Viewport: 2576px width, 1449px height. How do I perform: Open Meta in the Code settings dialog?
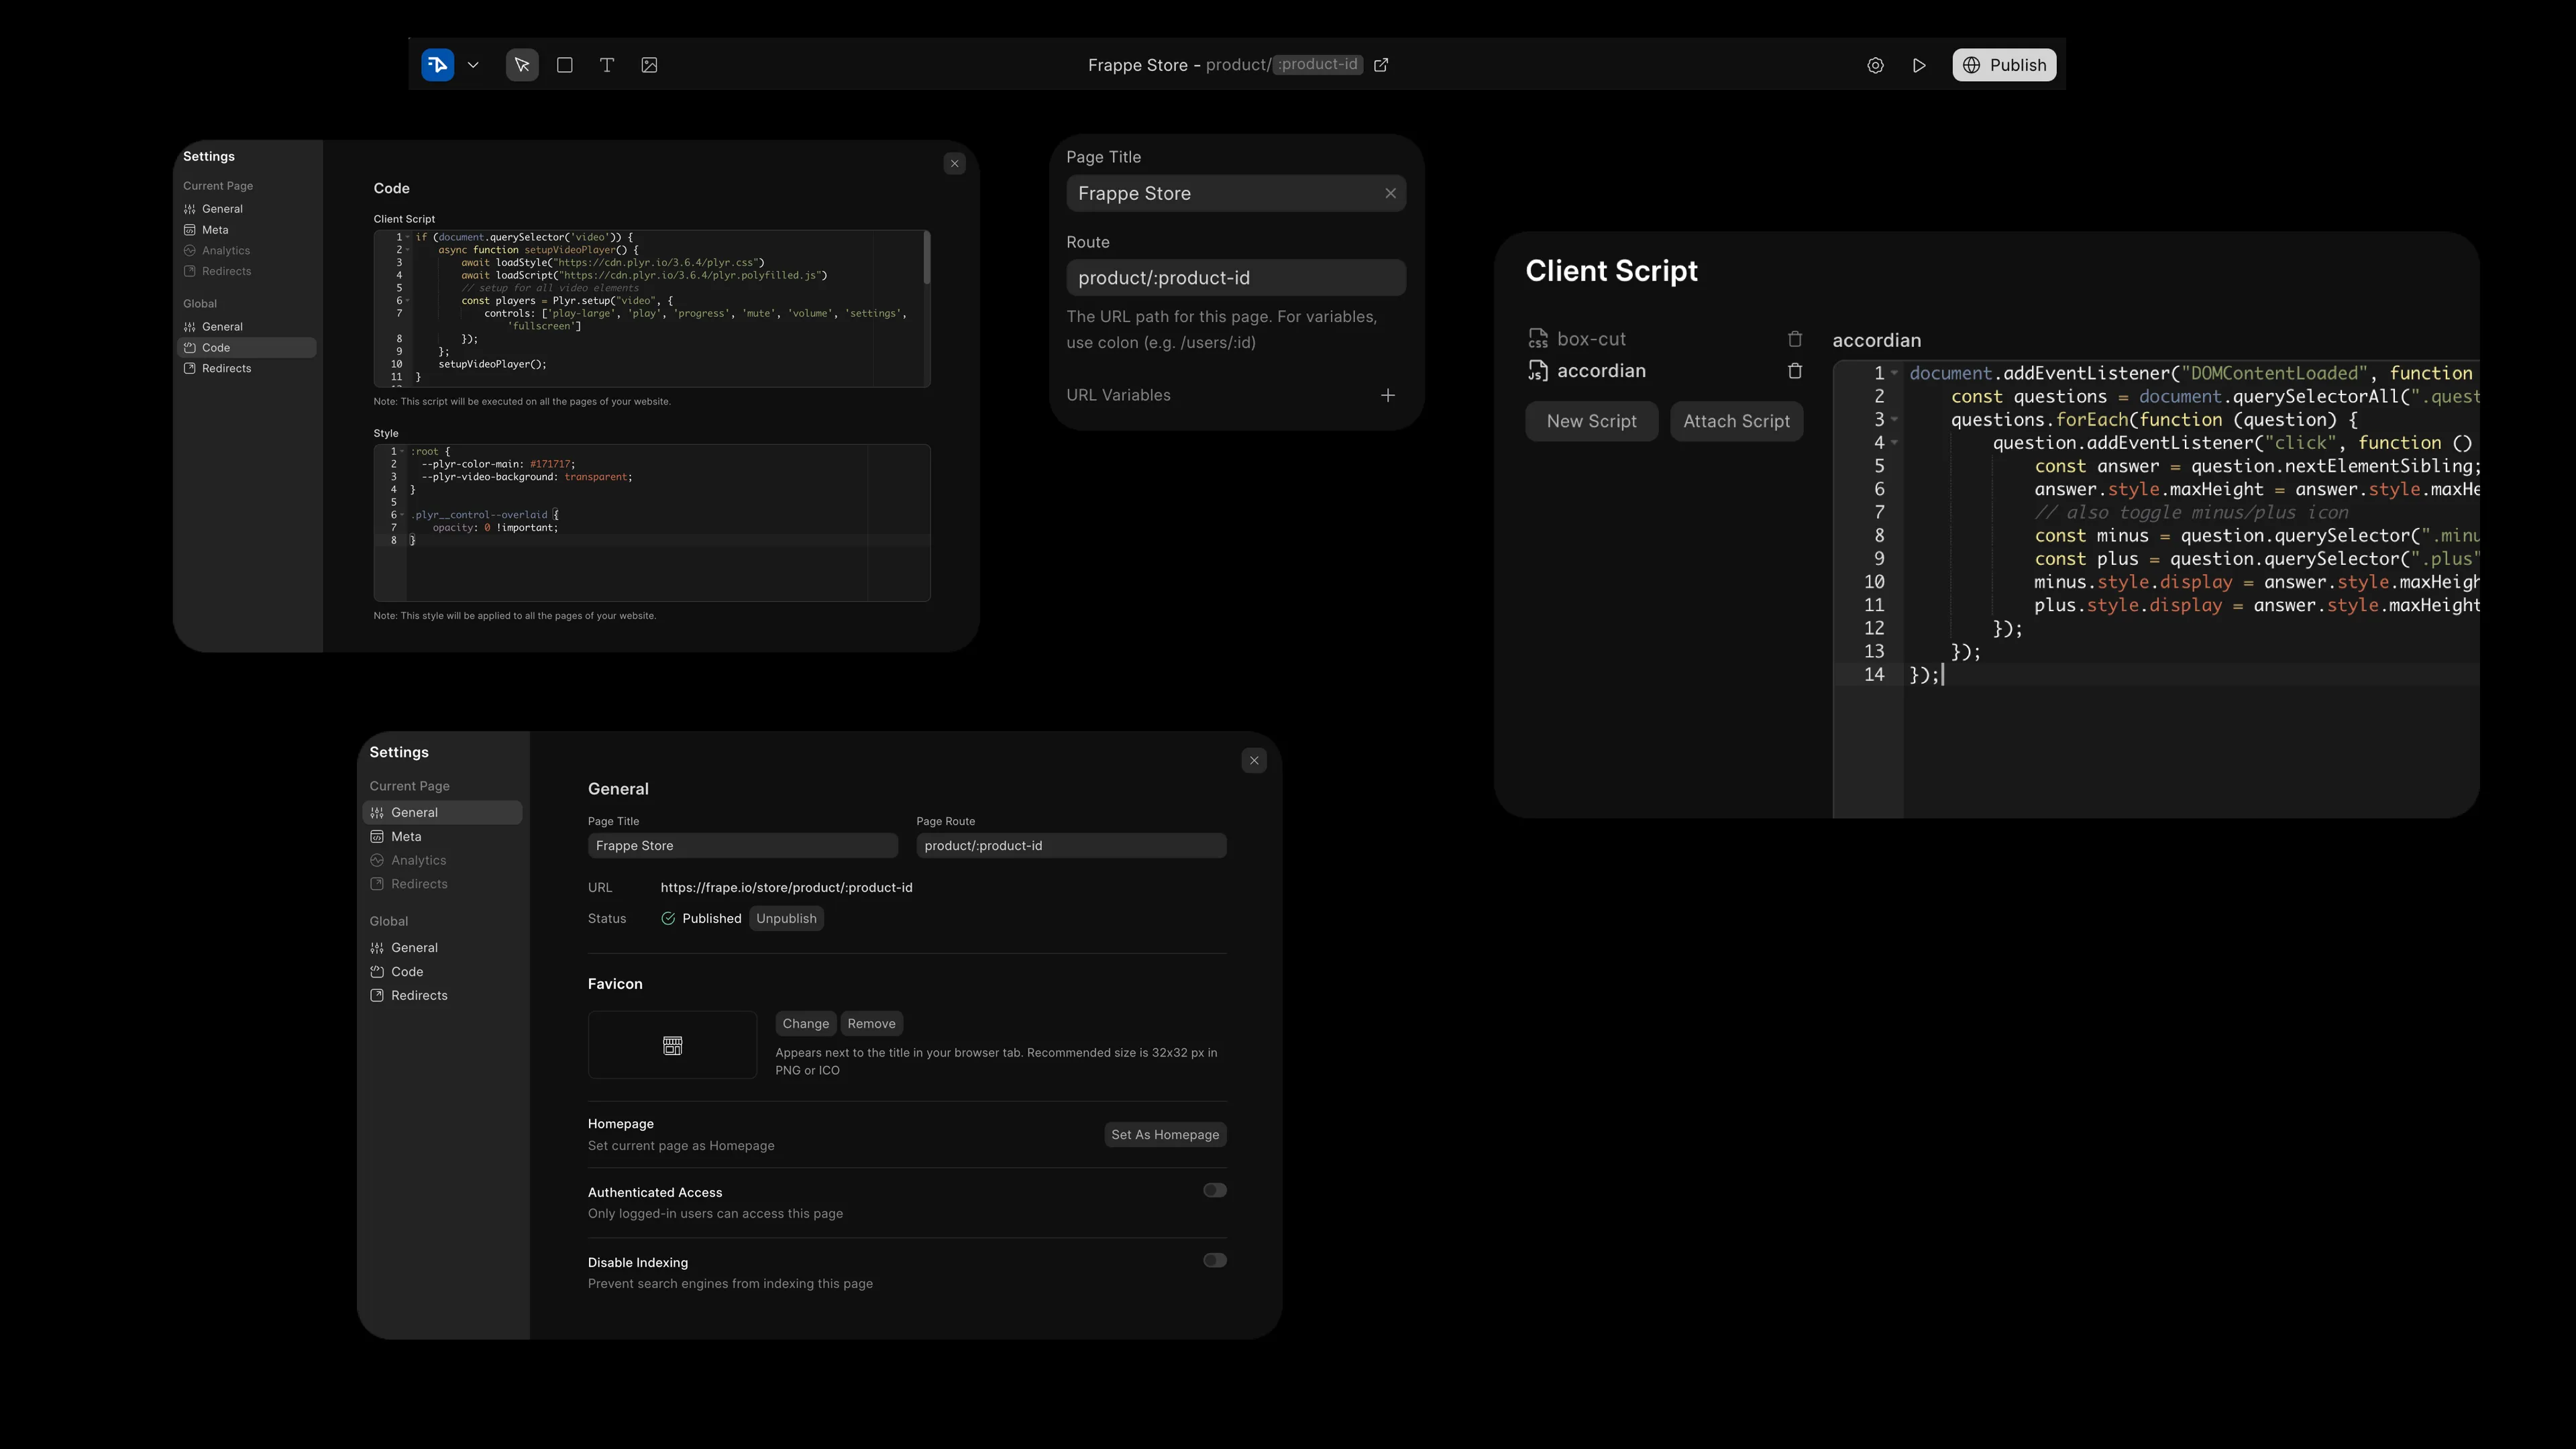coord(247,230)
